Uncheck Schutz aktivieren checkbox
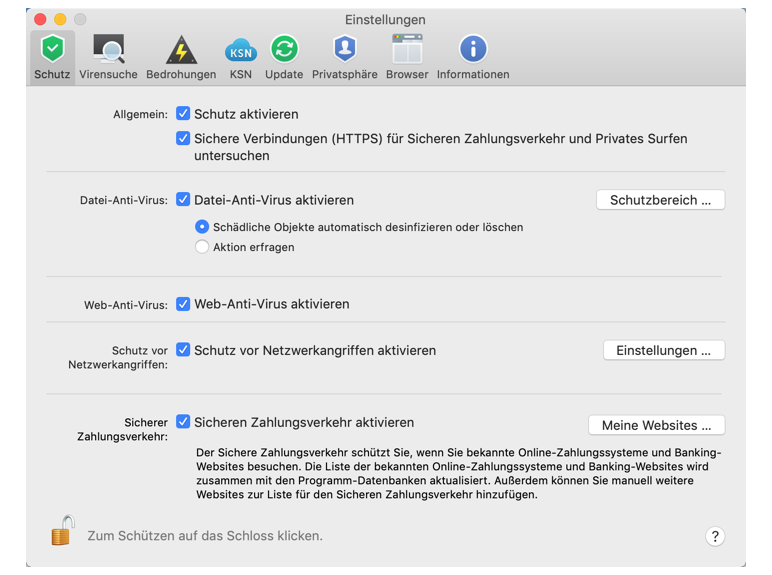 183,114
